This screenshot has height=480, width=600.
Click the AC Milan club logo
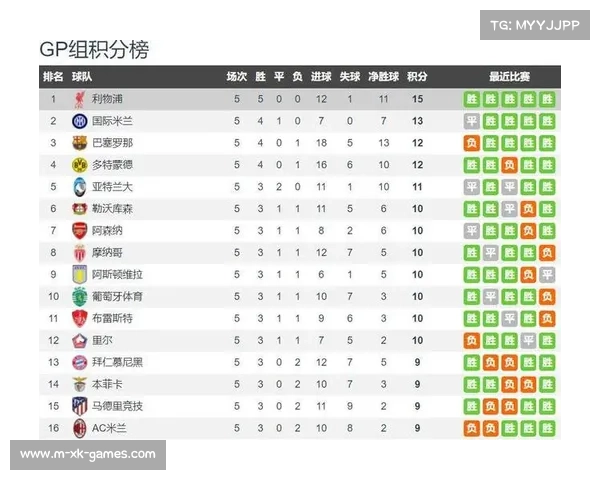coord(80,428)
